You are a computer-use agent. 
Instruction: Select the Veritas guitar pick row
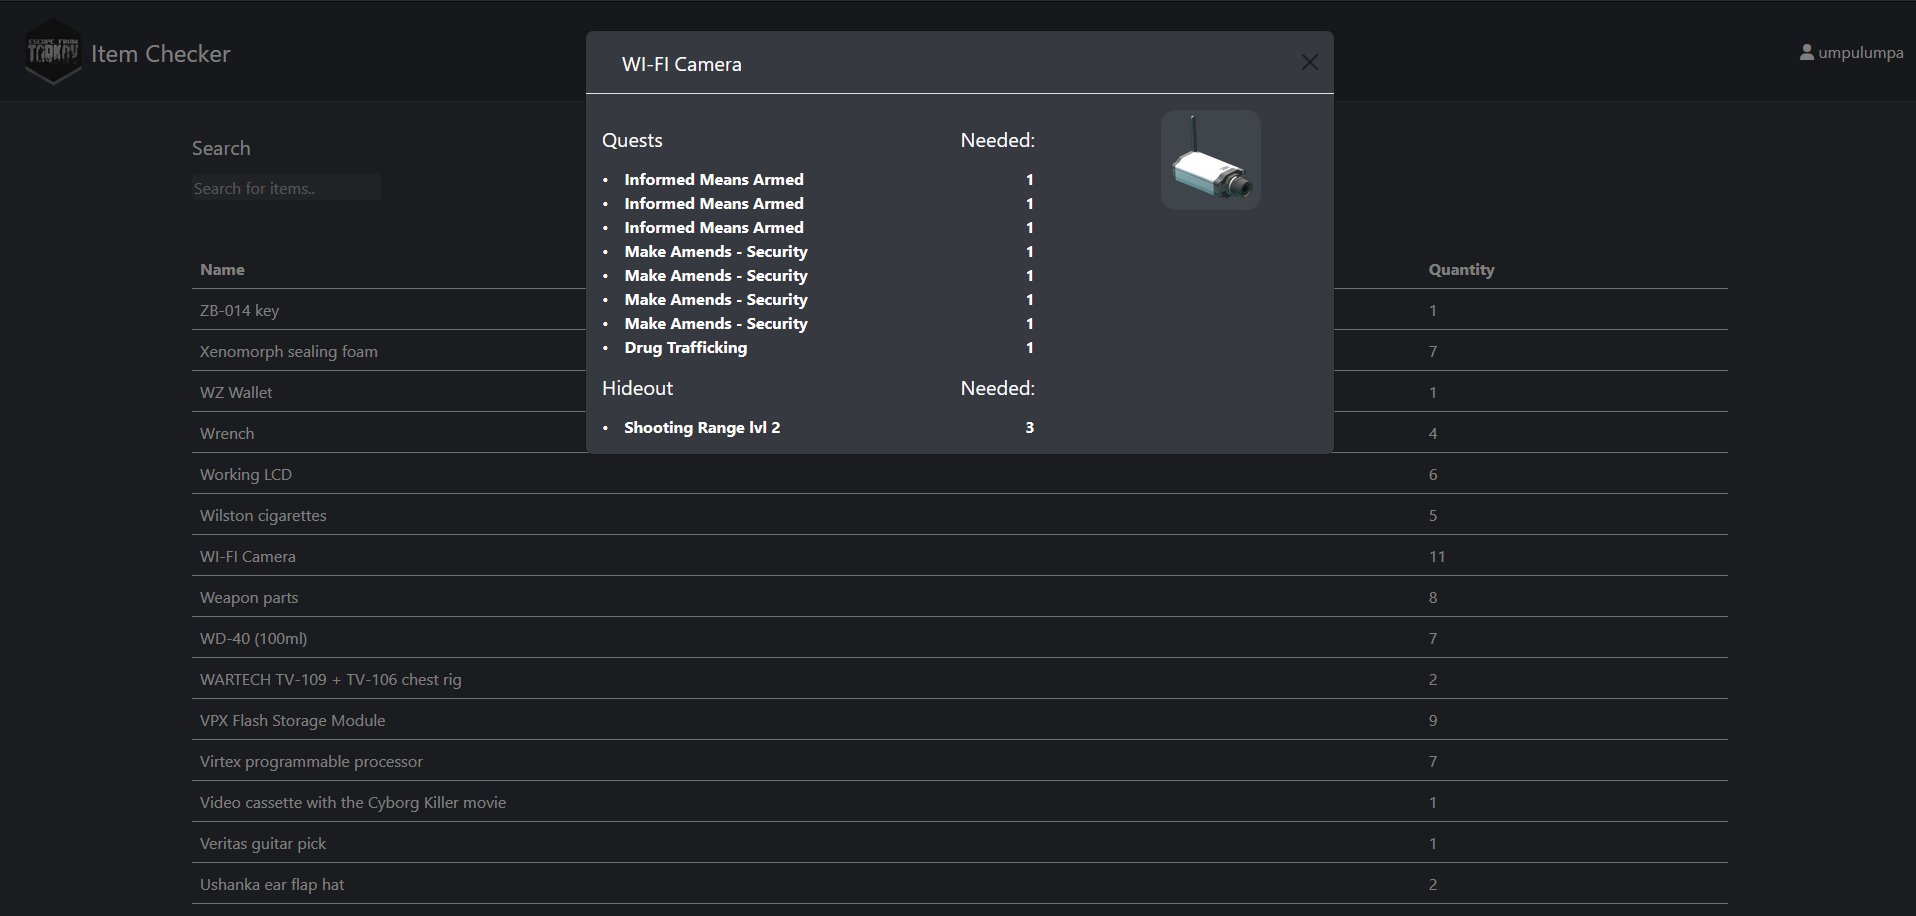[263, 844]
